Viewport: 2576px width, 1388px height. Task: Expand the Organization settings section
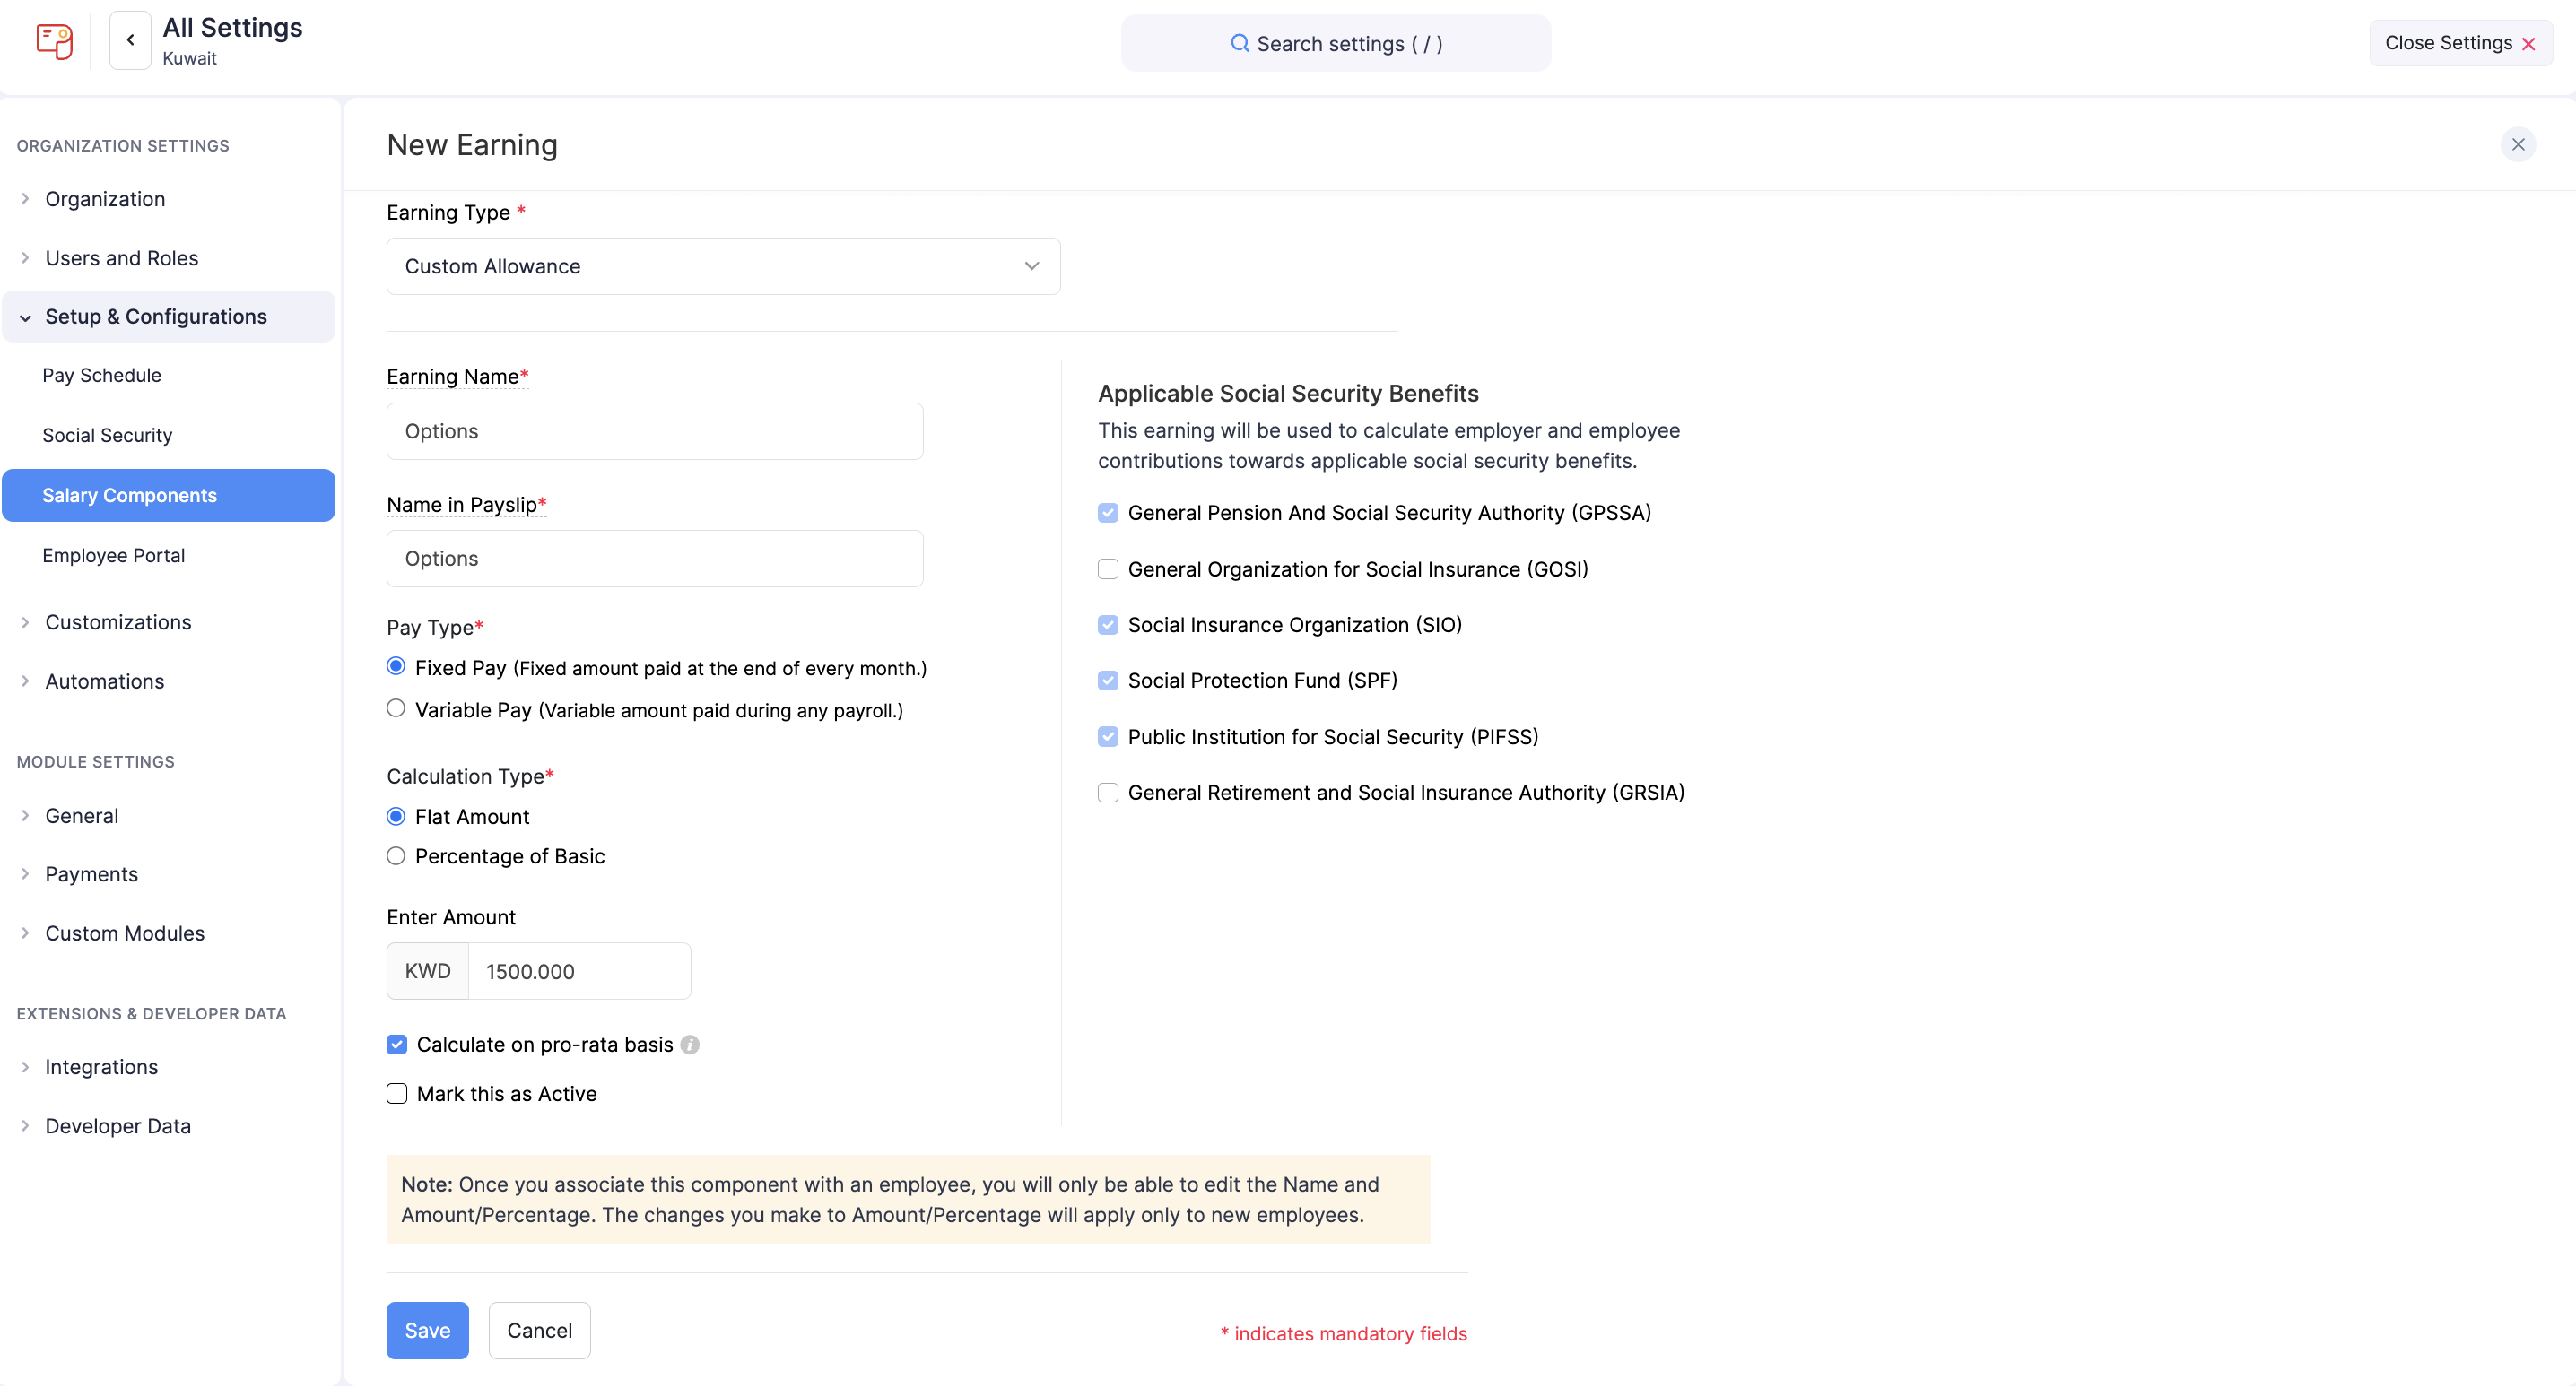[x=104, y=199]
